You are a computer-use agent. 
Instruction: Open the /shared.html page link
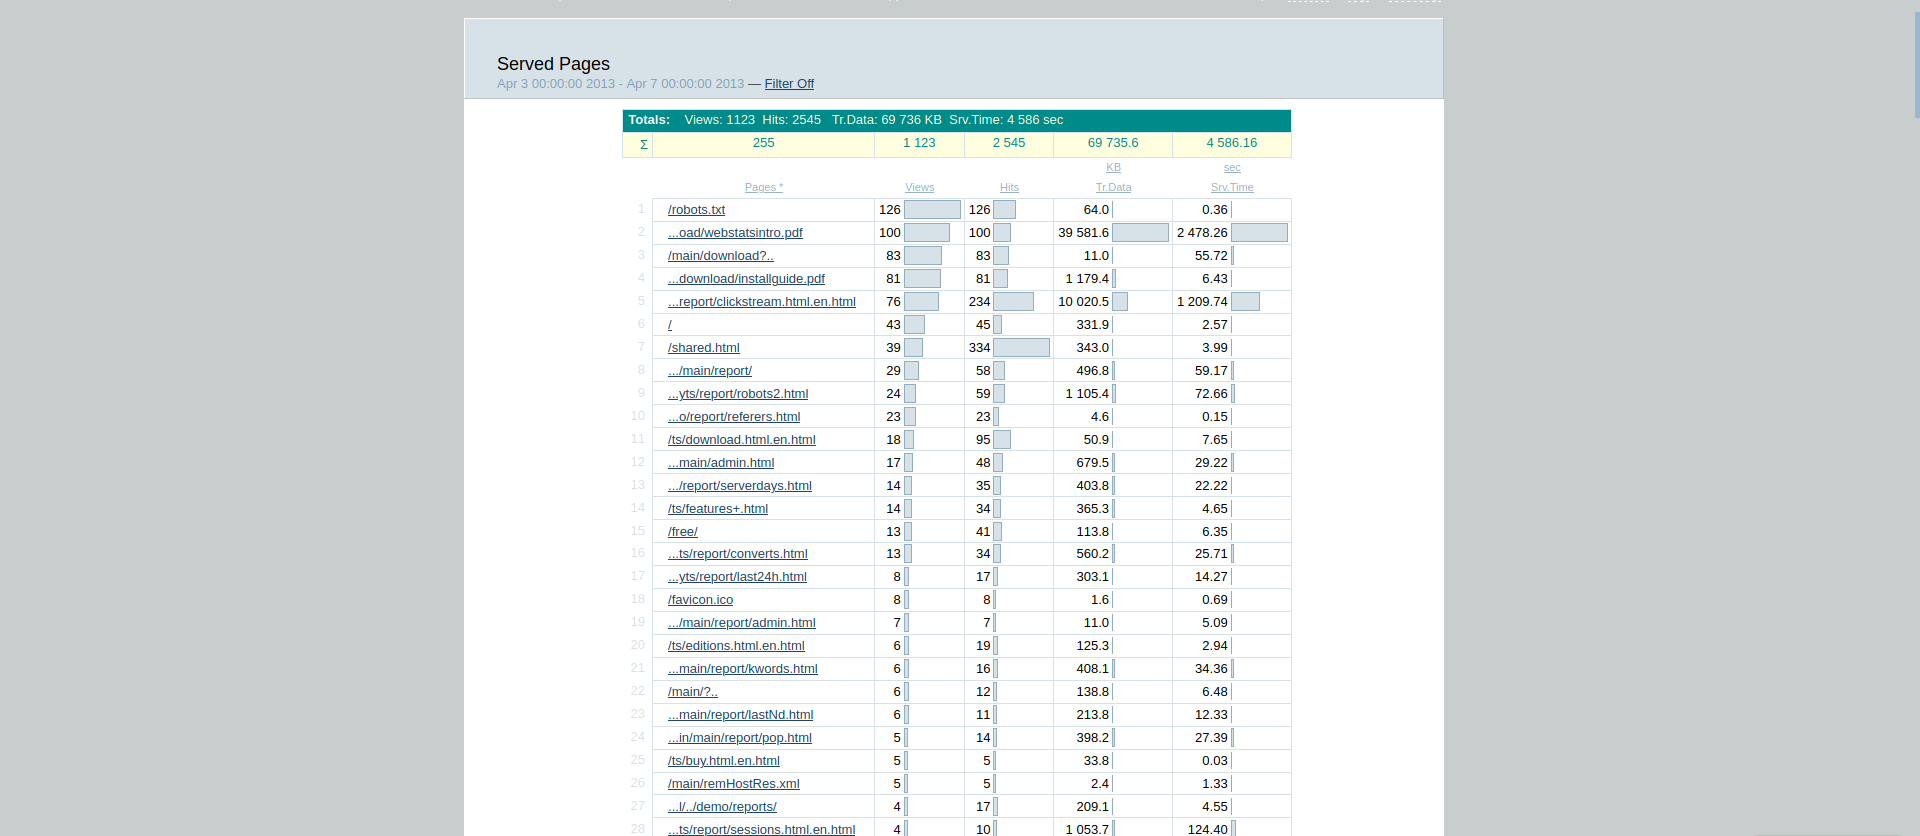703,348
